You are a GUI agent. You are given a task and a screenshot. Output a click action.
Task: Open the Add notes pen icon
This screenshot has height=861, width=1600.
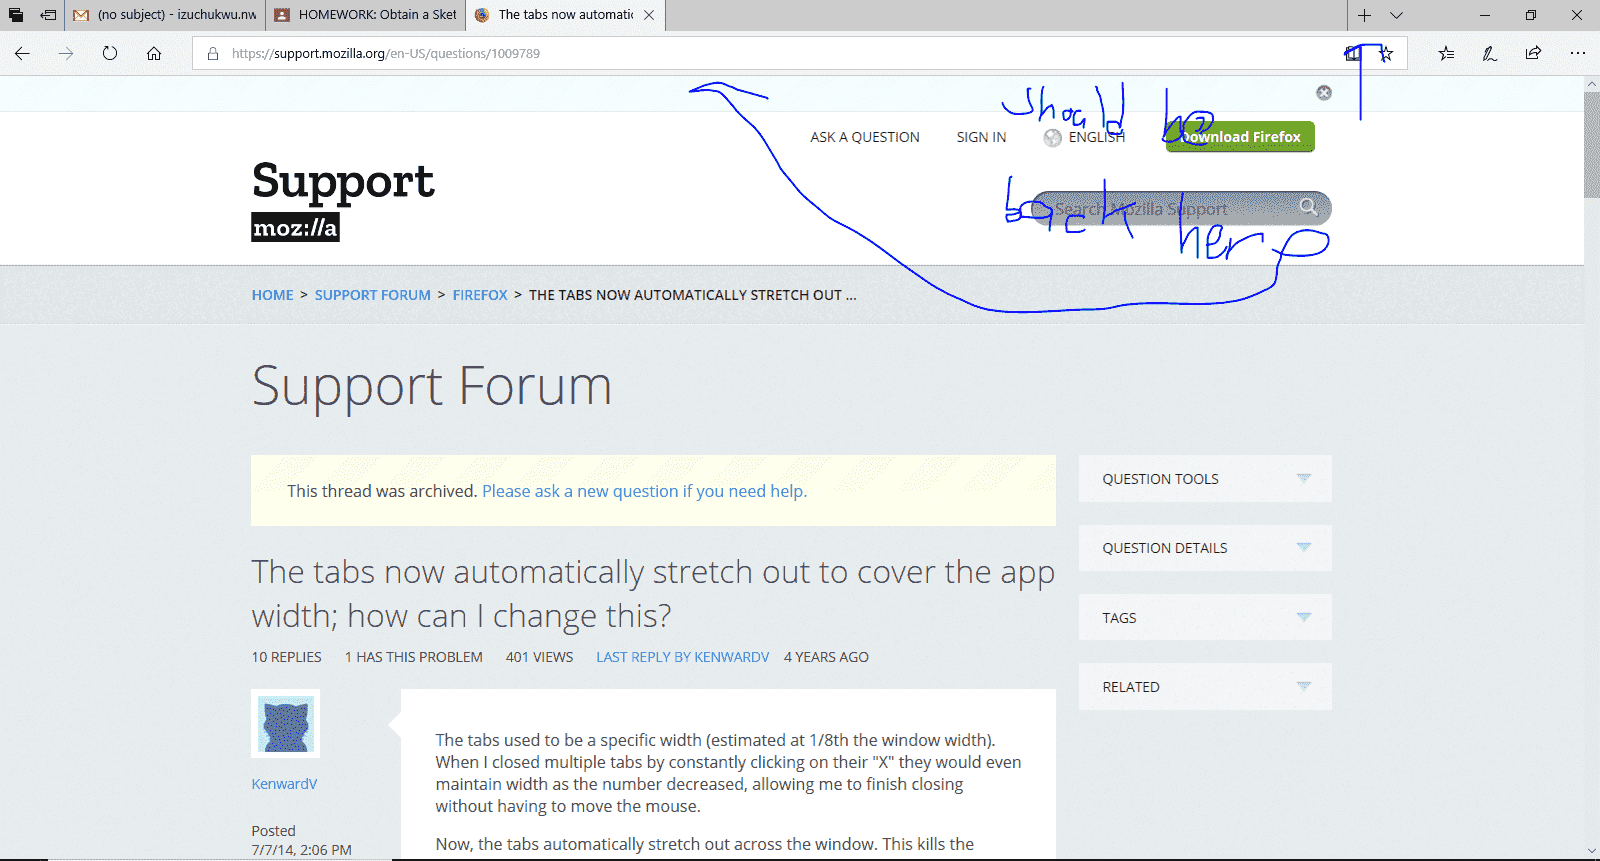tap(1490, 54)
